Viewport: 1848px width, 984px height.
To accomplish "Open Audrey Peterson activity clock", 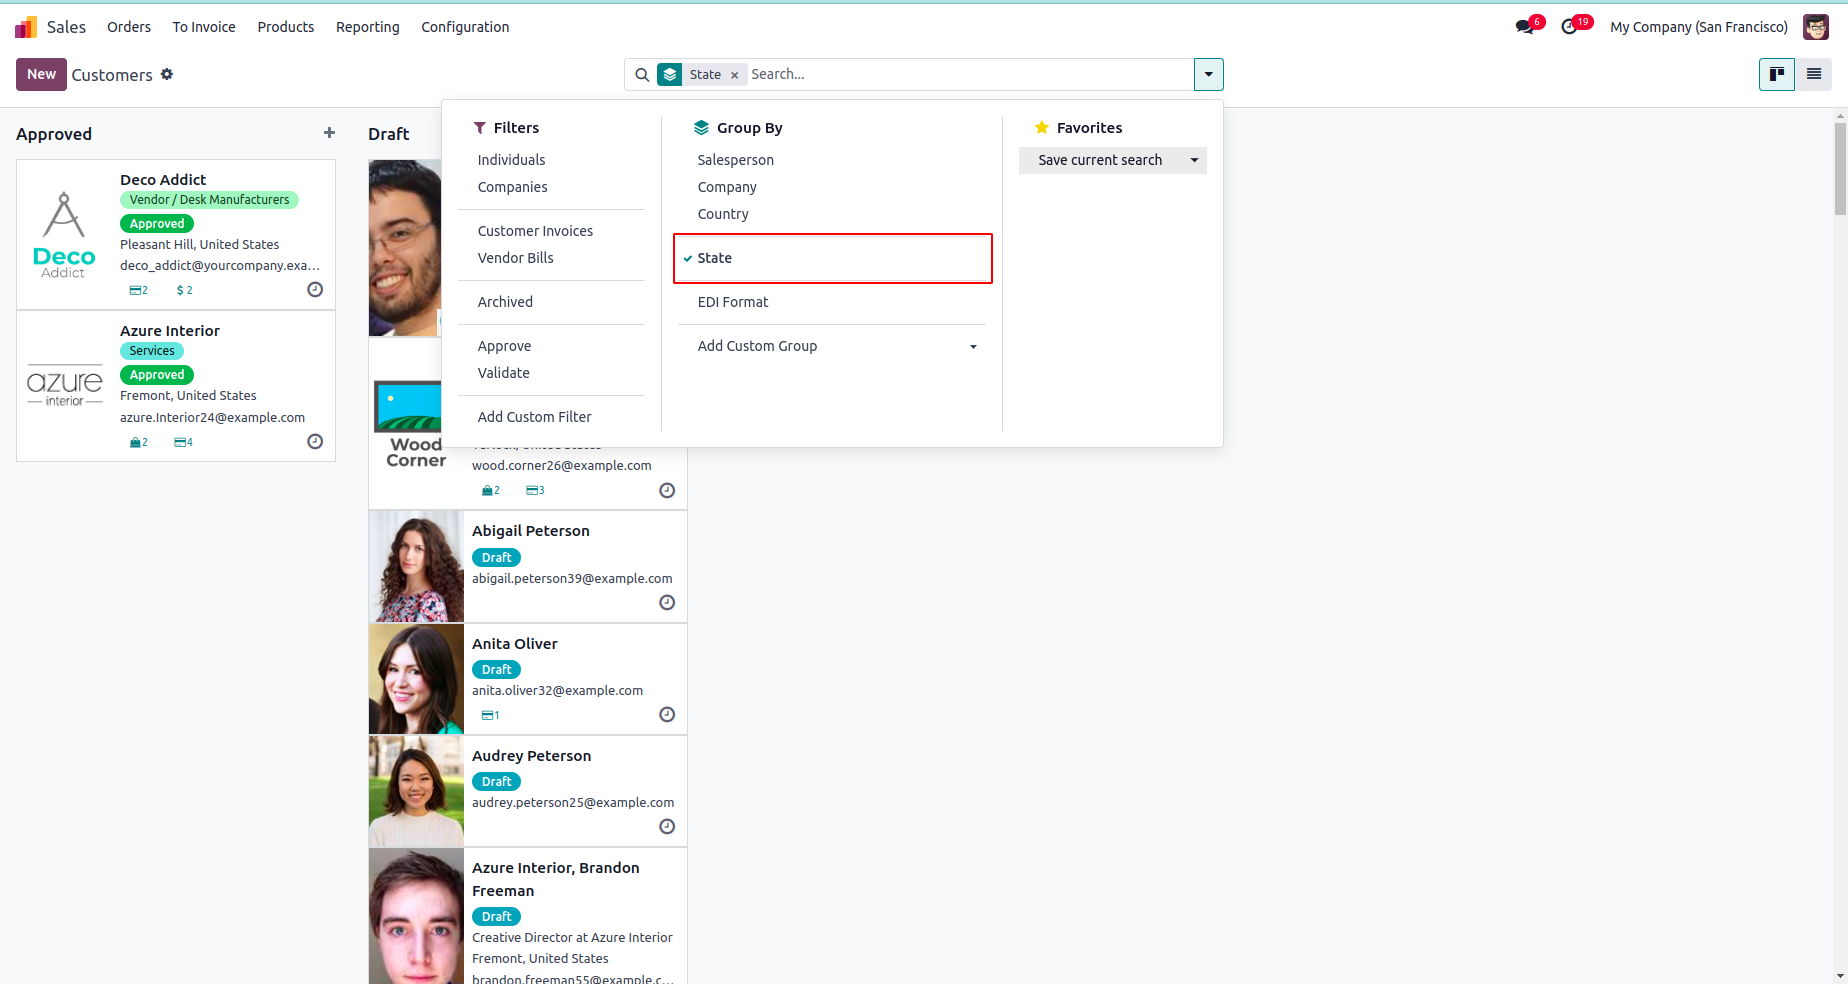I will coord(667,827).
